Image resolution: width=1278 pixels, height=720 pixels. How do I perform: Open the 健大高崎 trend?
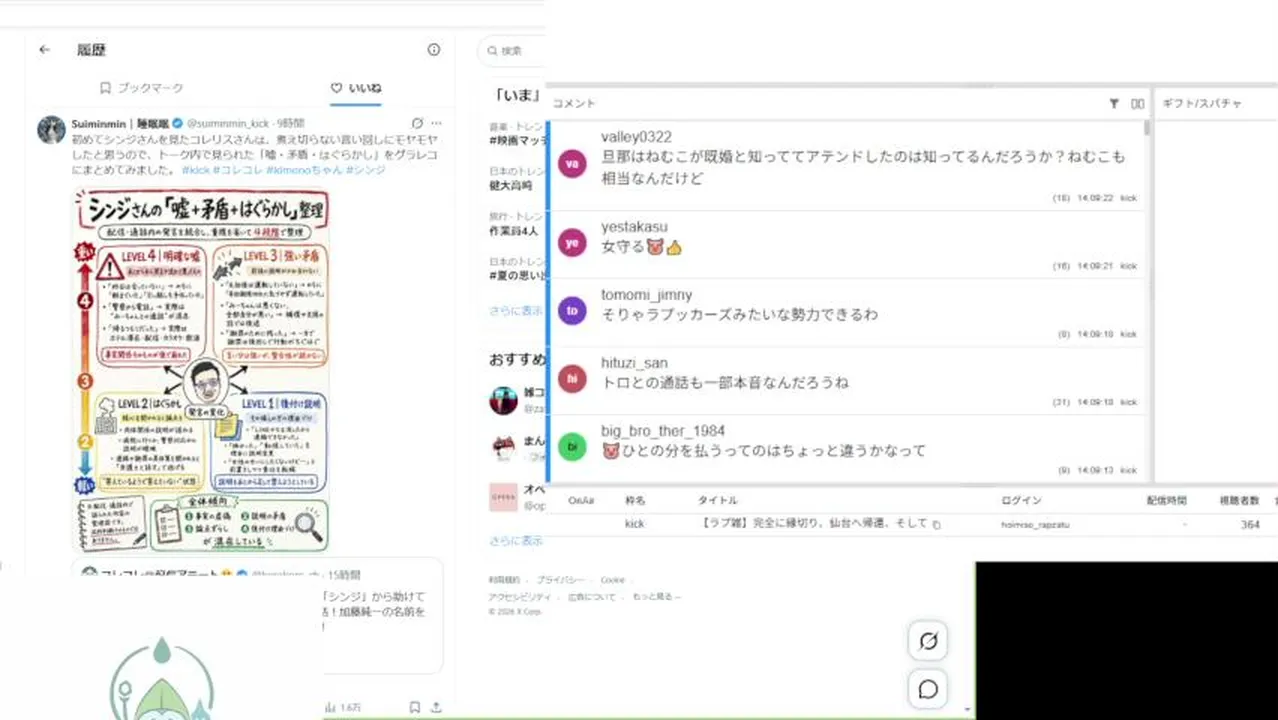[513, 185]
